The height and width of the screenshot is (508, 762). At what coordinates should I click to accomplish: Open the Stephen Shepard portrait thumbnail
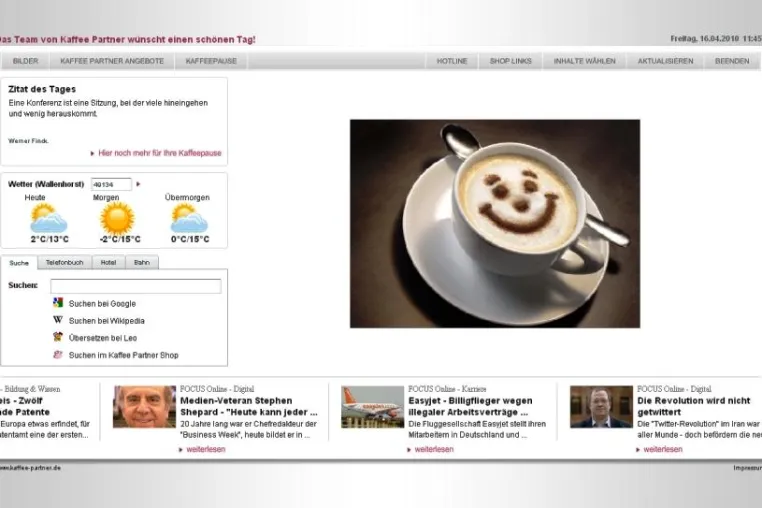pyautogui.click(x=144, y=407)
